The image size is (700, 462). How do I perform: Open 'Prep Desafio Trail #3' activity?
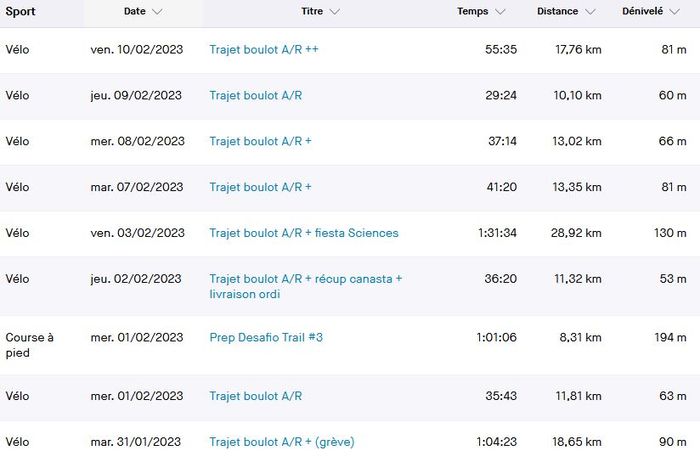(266, 337)
